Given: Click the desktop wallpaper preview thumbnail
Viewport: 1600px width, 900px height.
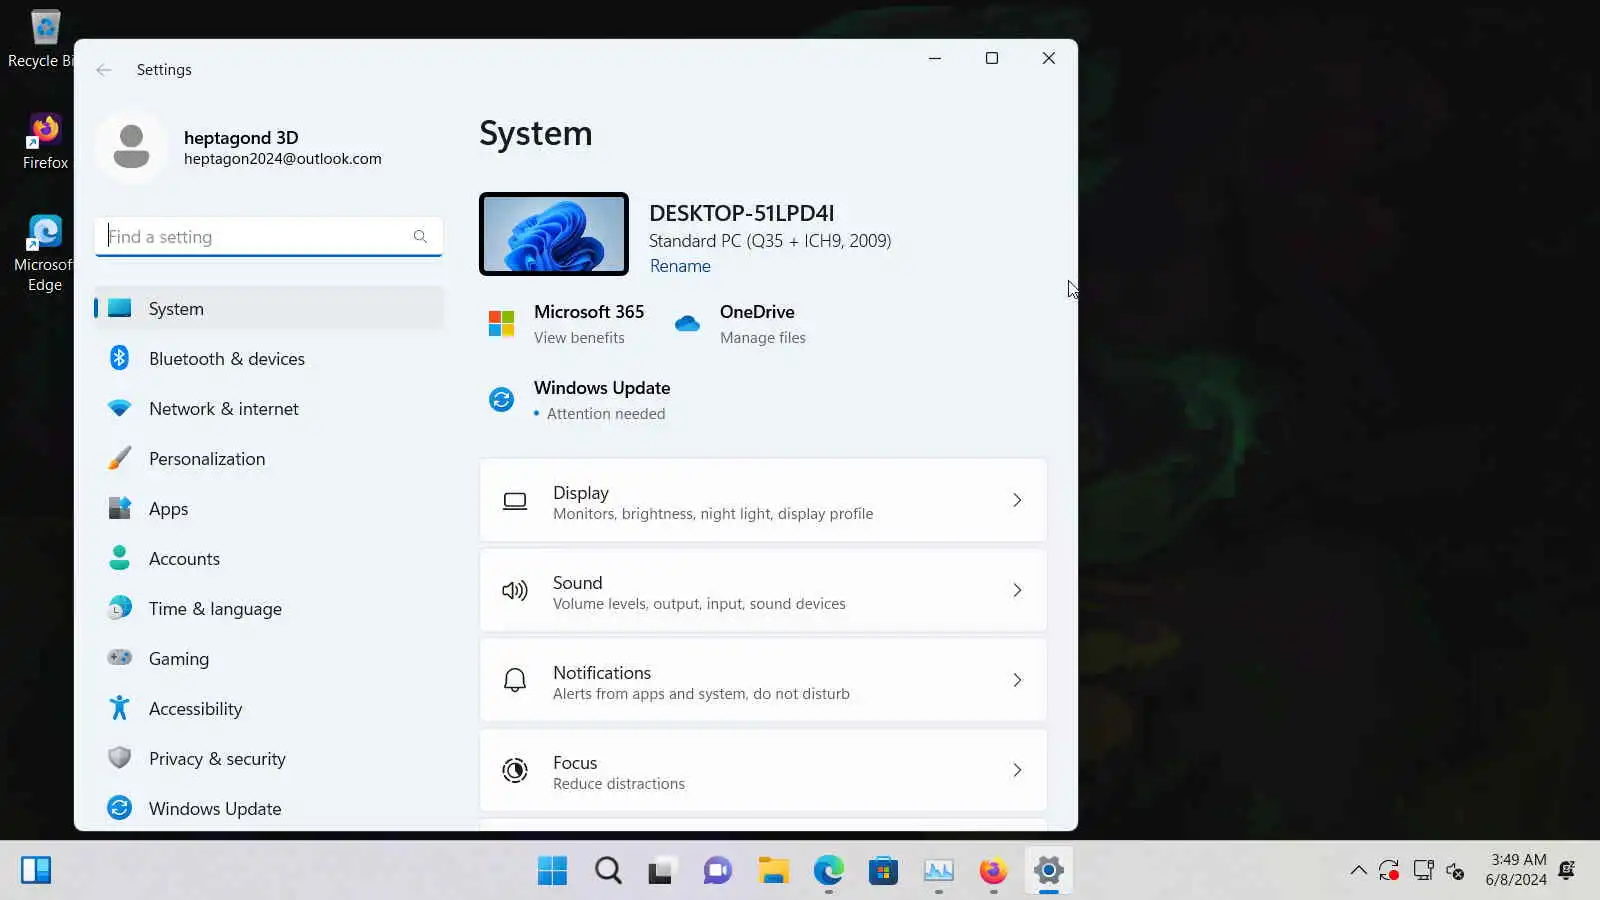Looking at the screenshot, I should coord(554,234).
